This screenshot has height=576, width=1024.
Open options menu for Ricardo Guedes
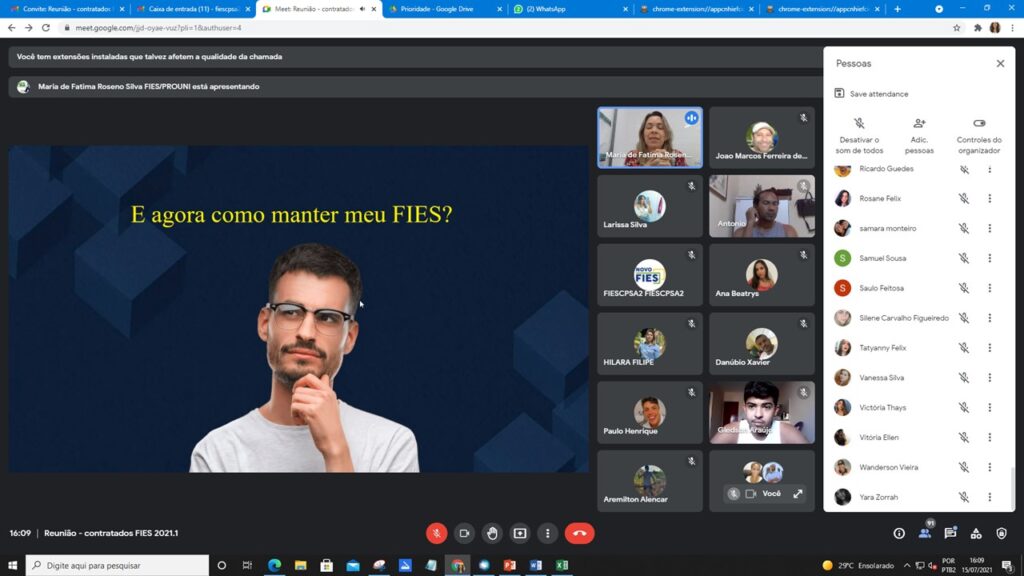pos(989,169)
